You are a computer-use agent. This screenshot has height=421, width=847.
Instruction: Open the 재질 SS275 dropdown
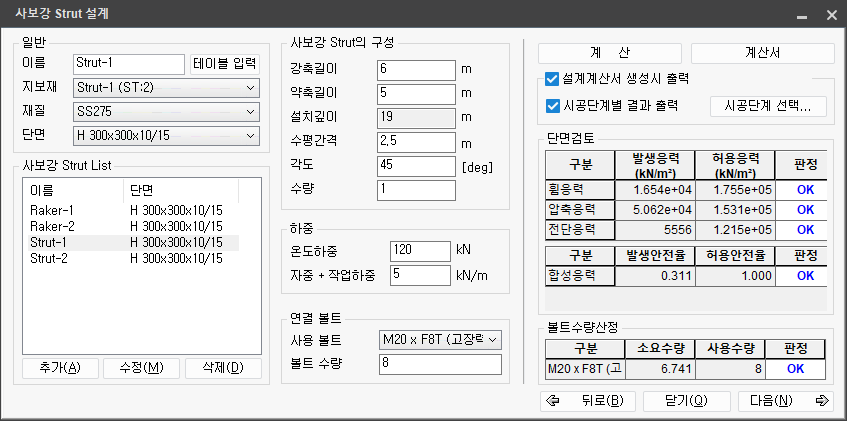[165, 110]
